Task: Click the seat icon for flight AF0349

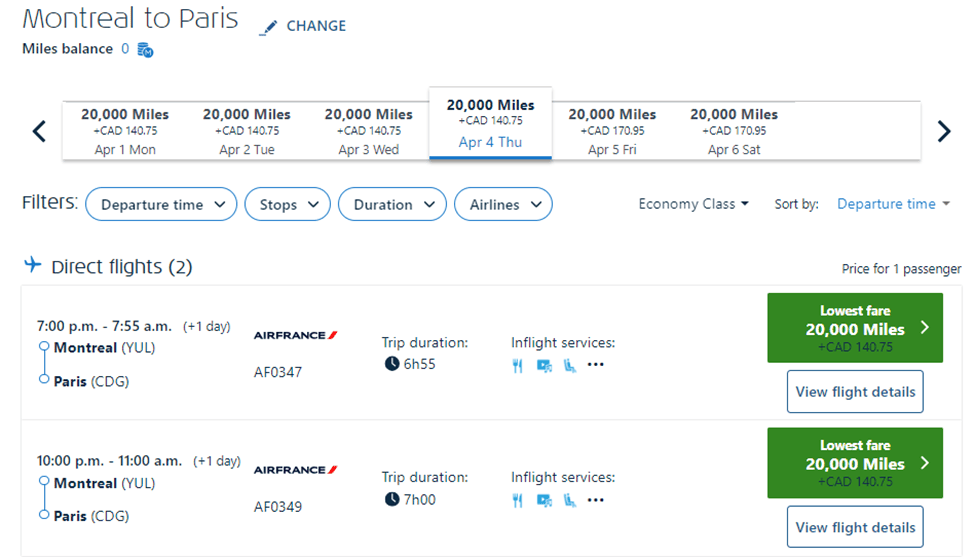Action: coord(569,500)
